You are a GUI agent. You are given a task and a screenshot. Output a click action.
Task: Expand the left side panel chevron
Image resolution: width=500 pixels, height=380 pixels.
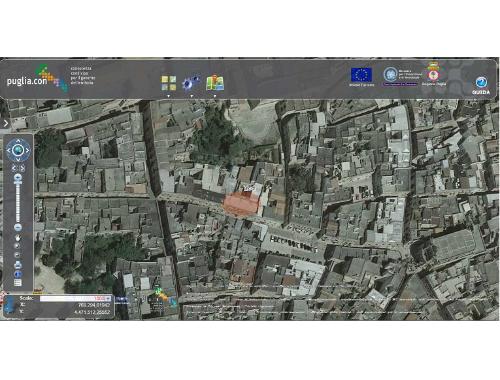click(6, 123)
